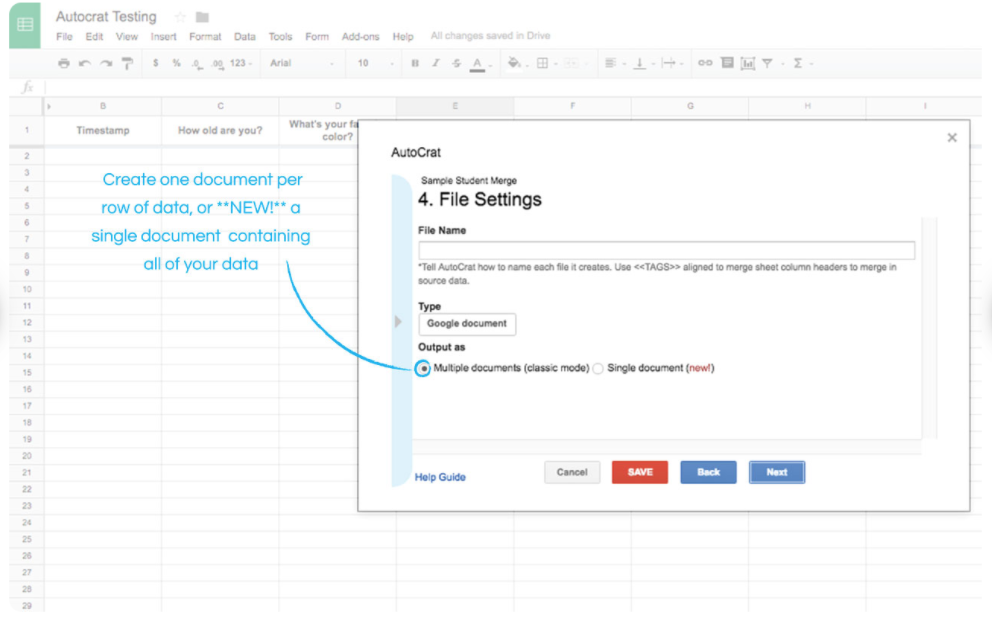
Task: Click the Redo arrow icon
Action: [106, 63]
